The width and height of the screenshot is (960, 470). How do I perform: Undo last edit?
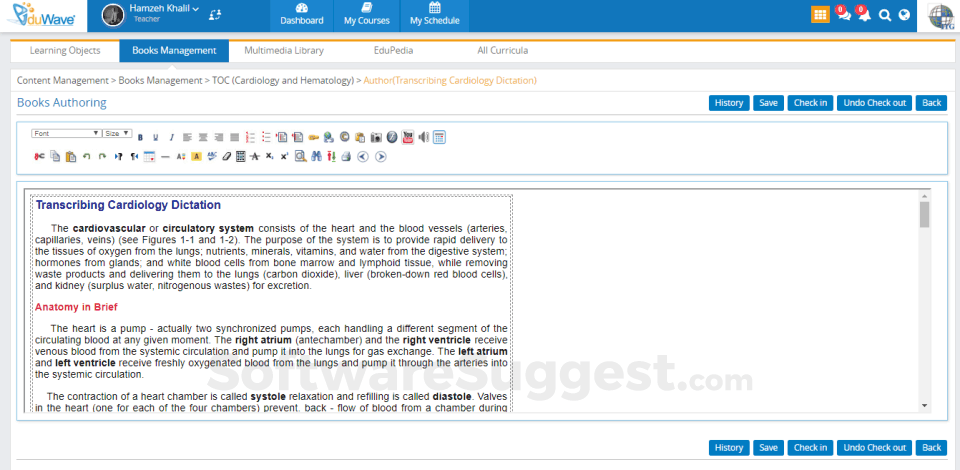87,157
